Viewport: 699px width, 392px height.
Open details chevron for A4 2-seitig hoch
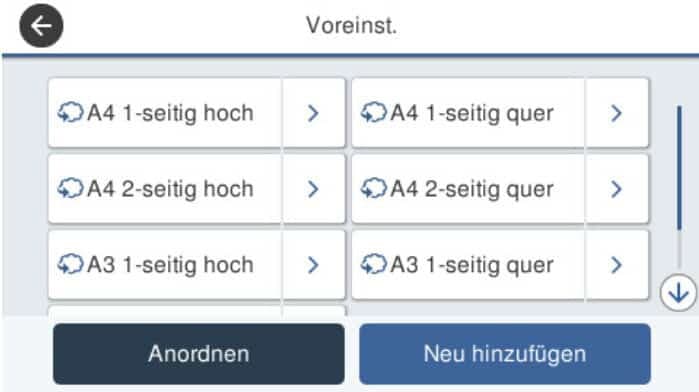pyautogui.click(x=313, y=189)
